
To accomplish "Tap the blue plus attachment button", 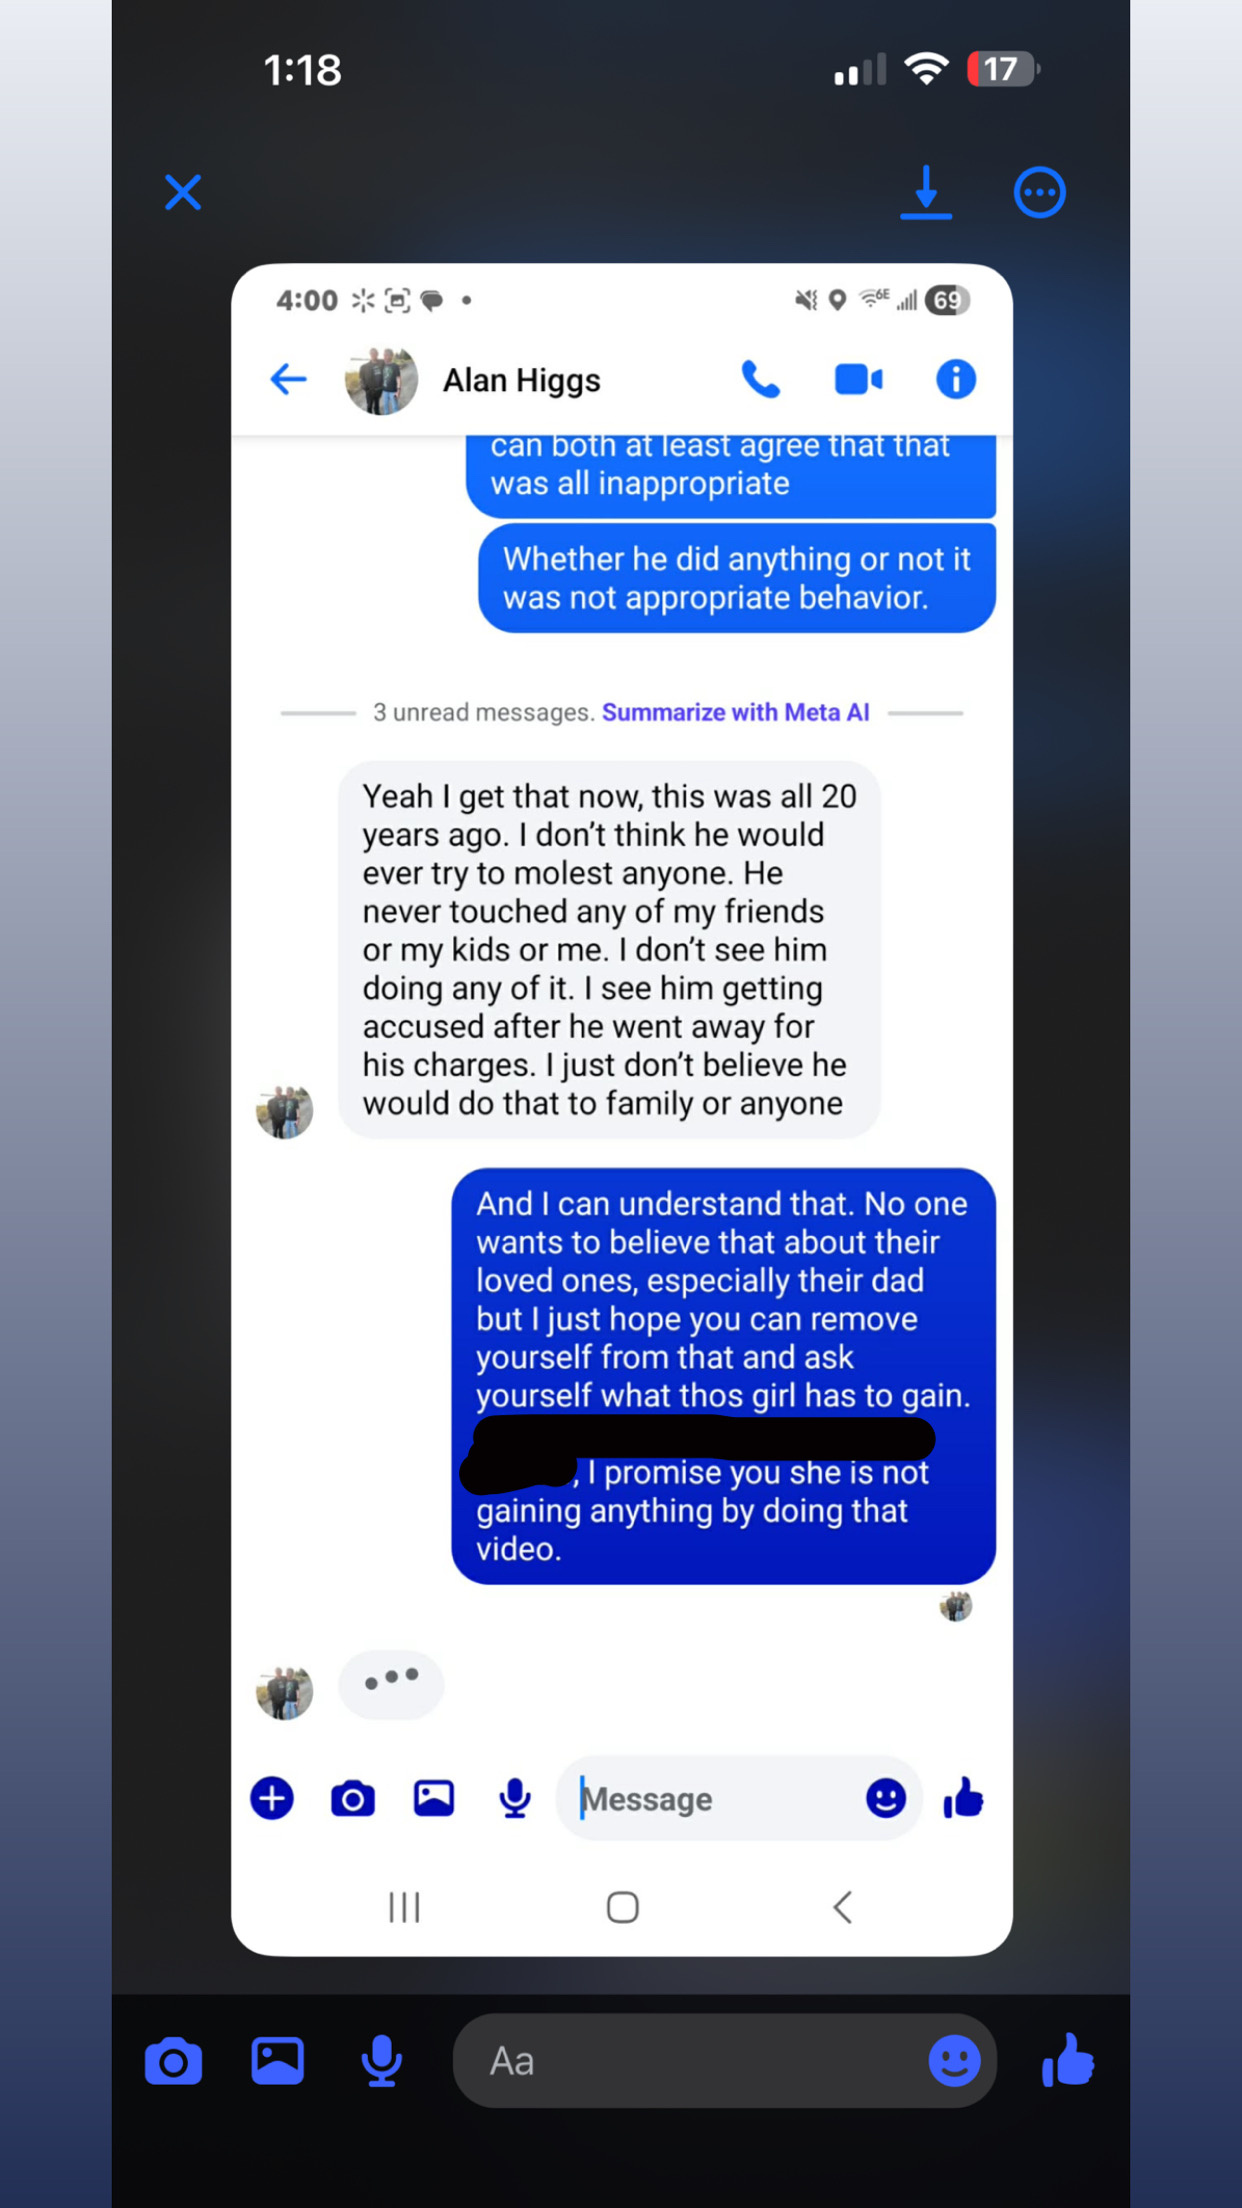I will [x=272, y=1798].
